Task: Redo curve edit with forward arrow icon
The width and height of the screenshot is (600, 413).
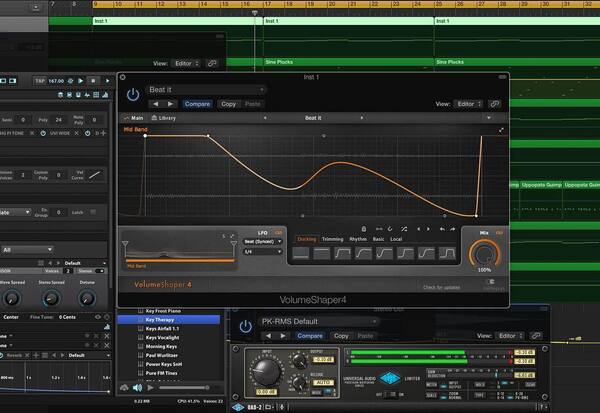Action: pos(453,229)
